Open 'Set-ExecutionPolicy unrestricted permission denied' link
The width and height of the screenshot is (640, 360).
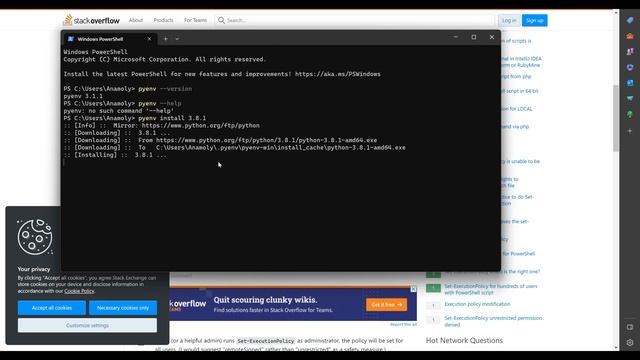tap(493, 321)
